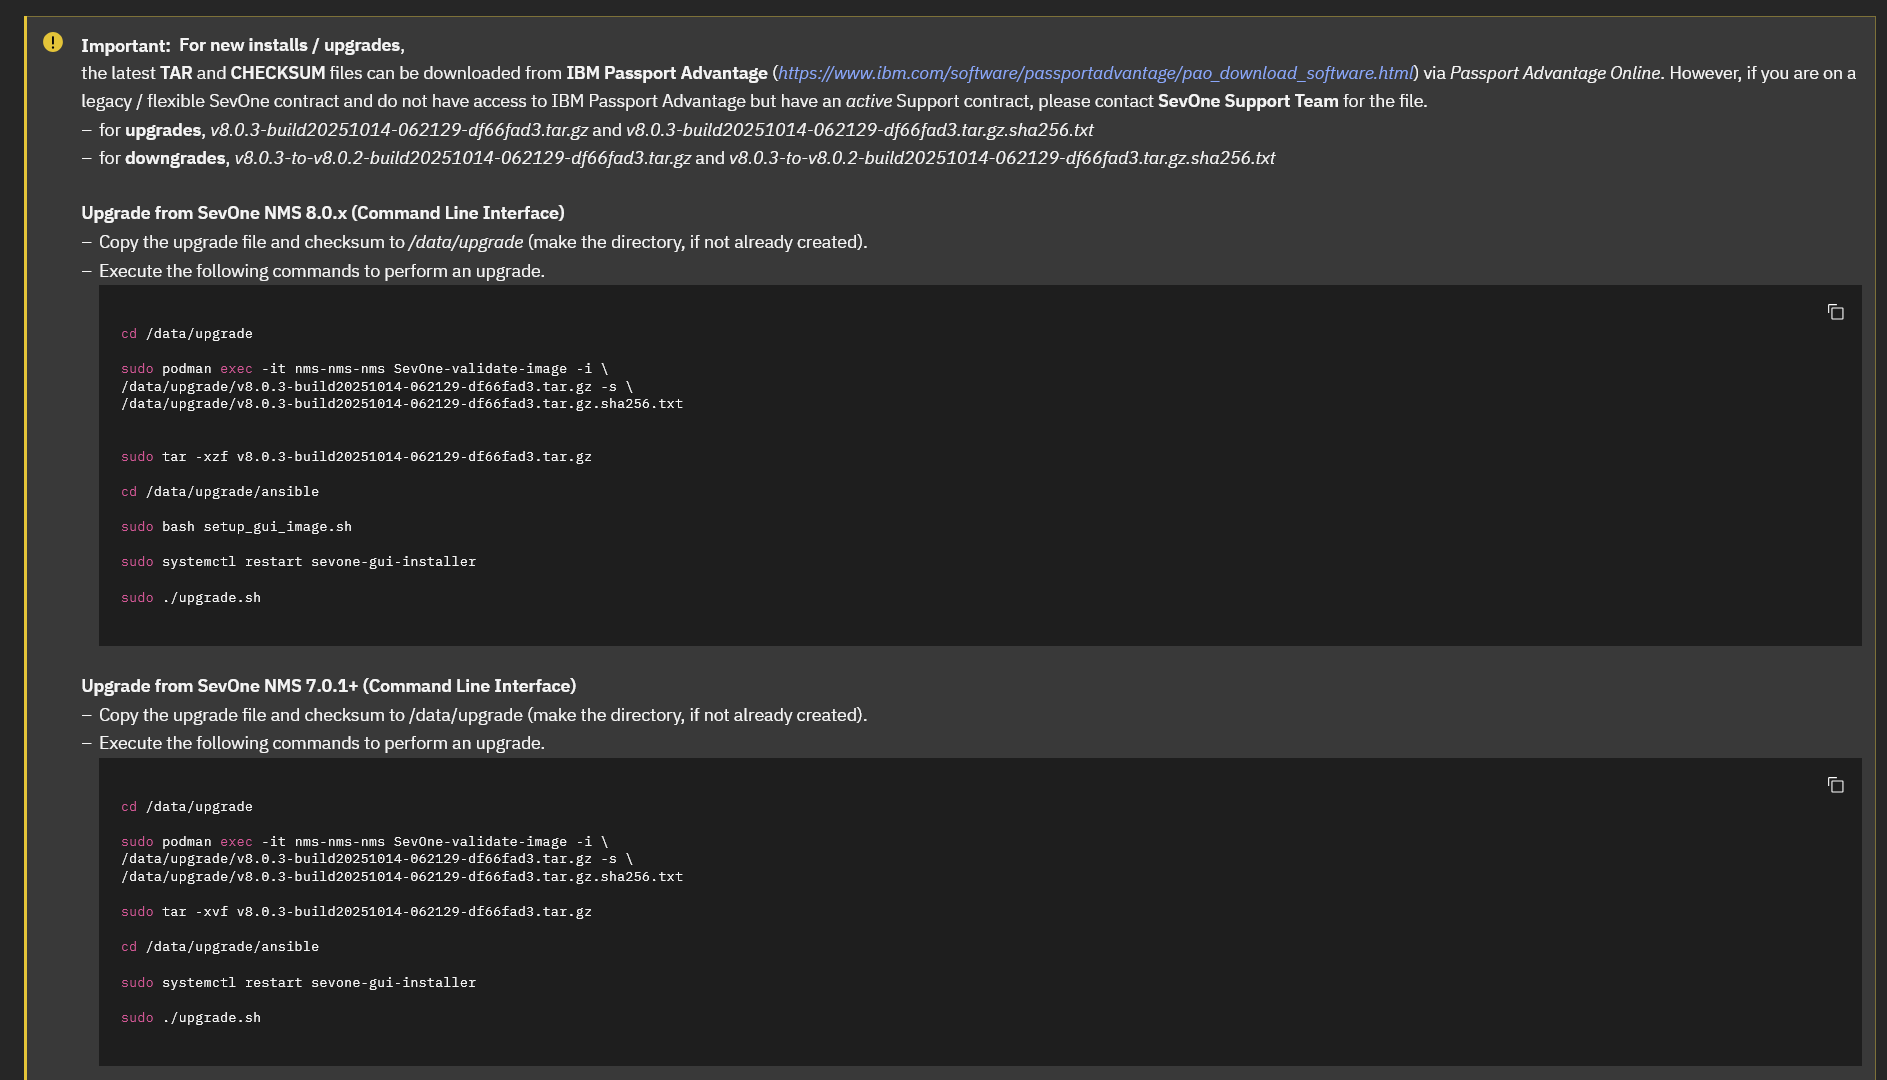This screenshot has height=1080, width=1887.
Task: Click the 'sudo tar -xvf' command line
Action: (x=356, y=912)
